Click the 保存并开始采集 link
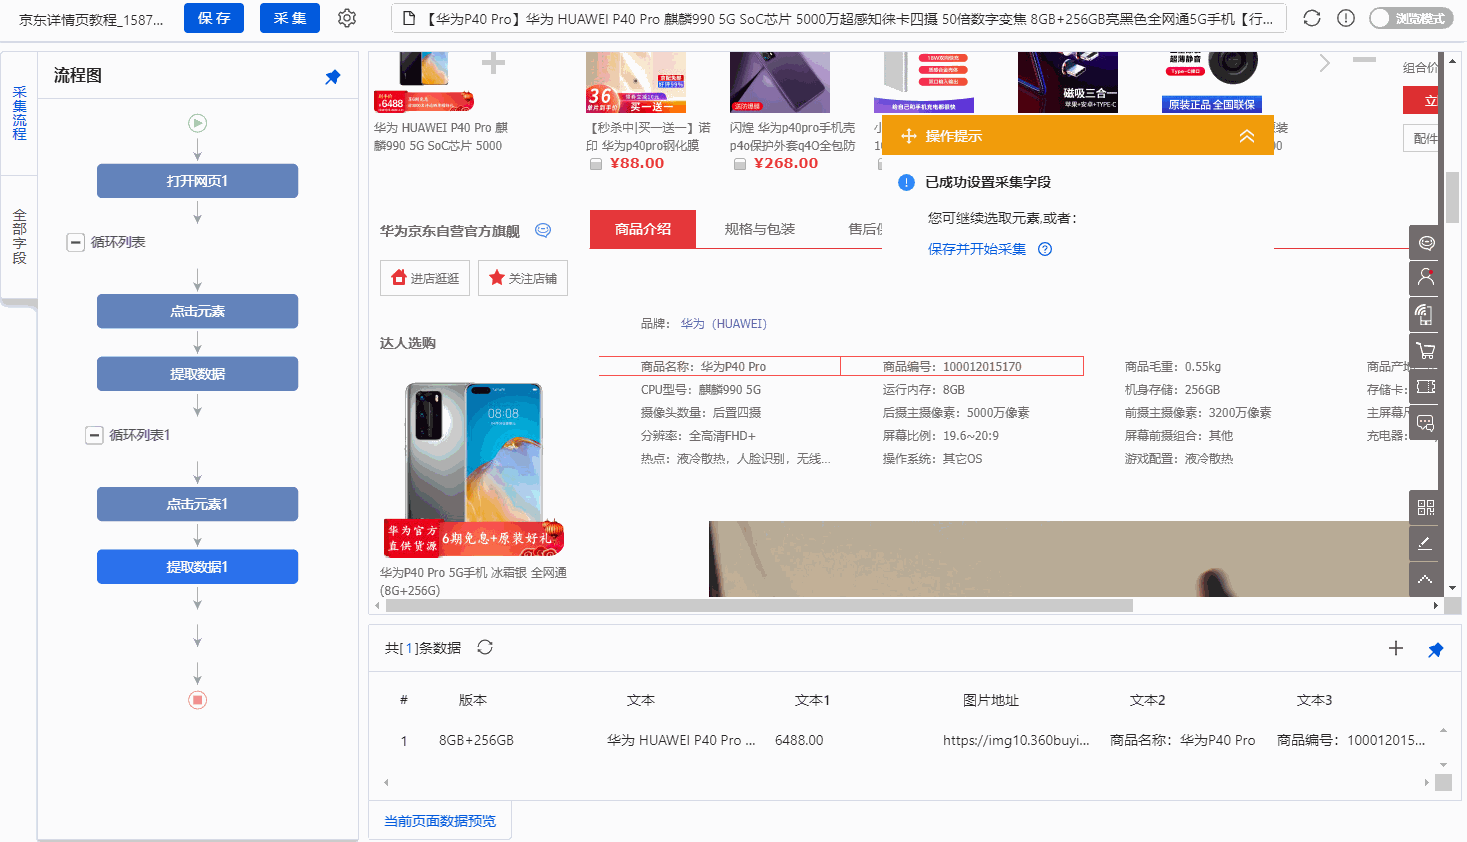Image resolution: width=1467 pixels, height=842 pixels. point(976,249)
